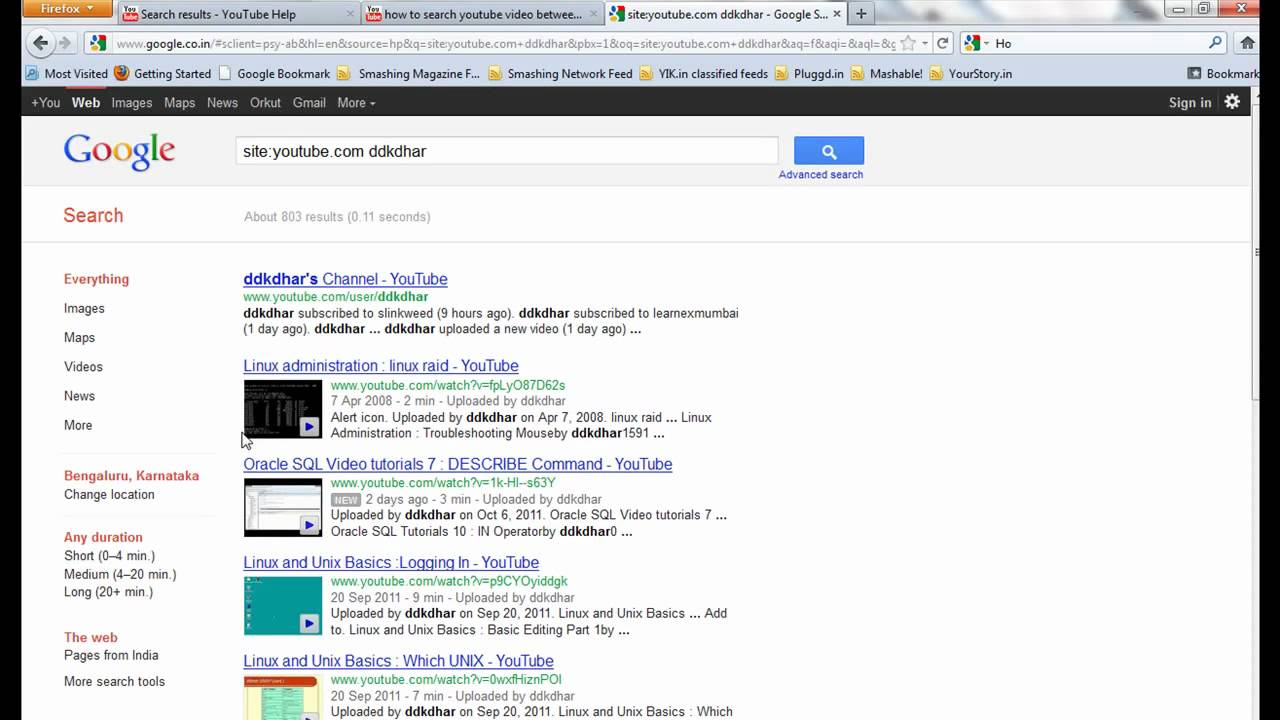Viewport: 1280px width, 720px height.
Task: Open the Getting Started bookmark
Action: click(x=163, y=73)
